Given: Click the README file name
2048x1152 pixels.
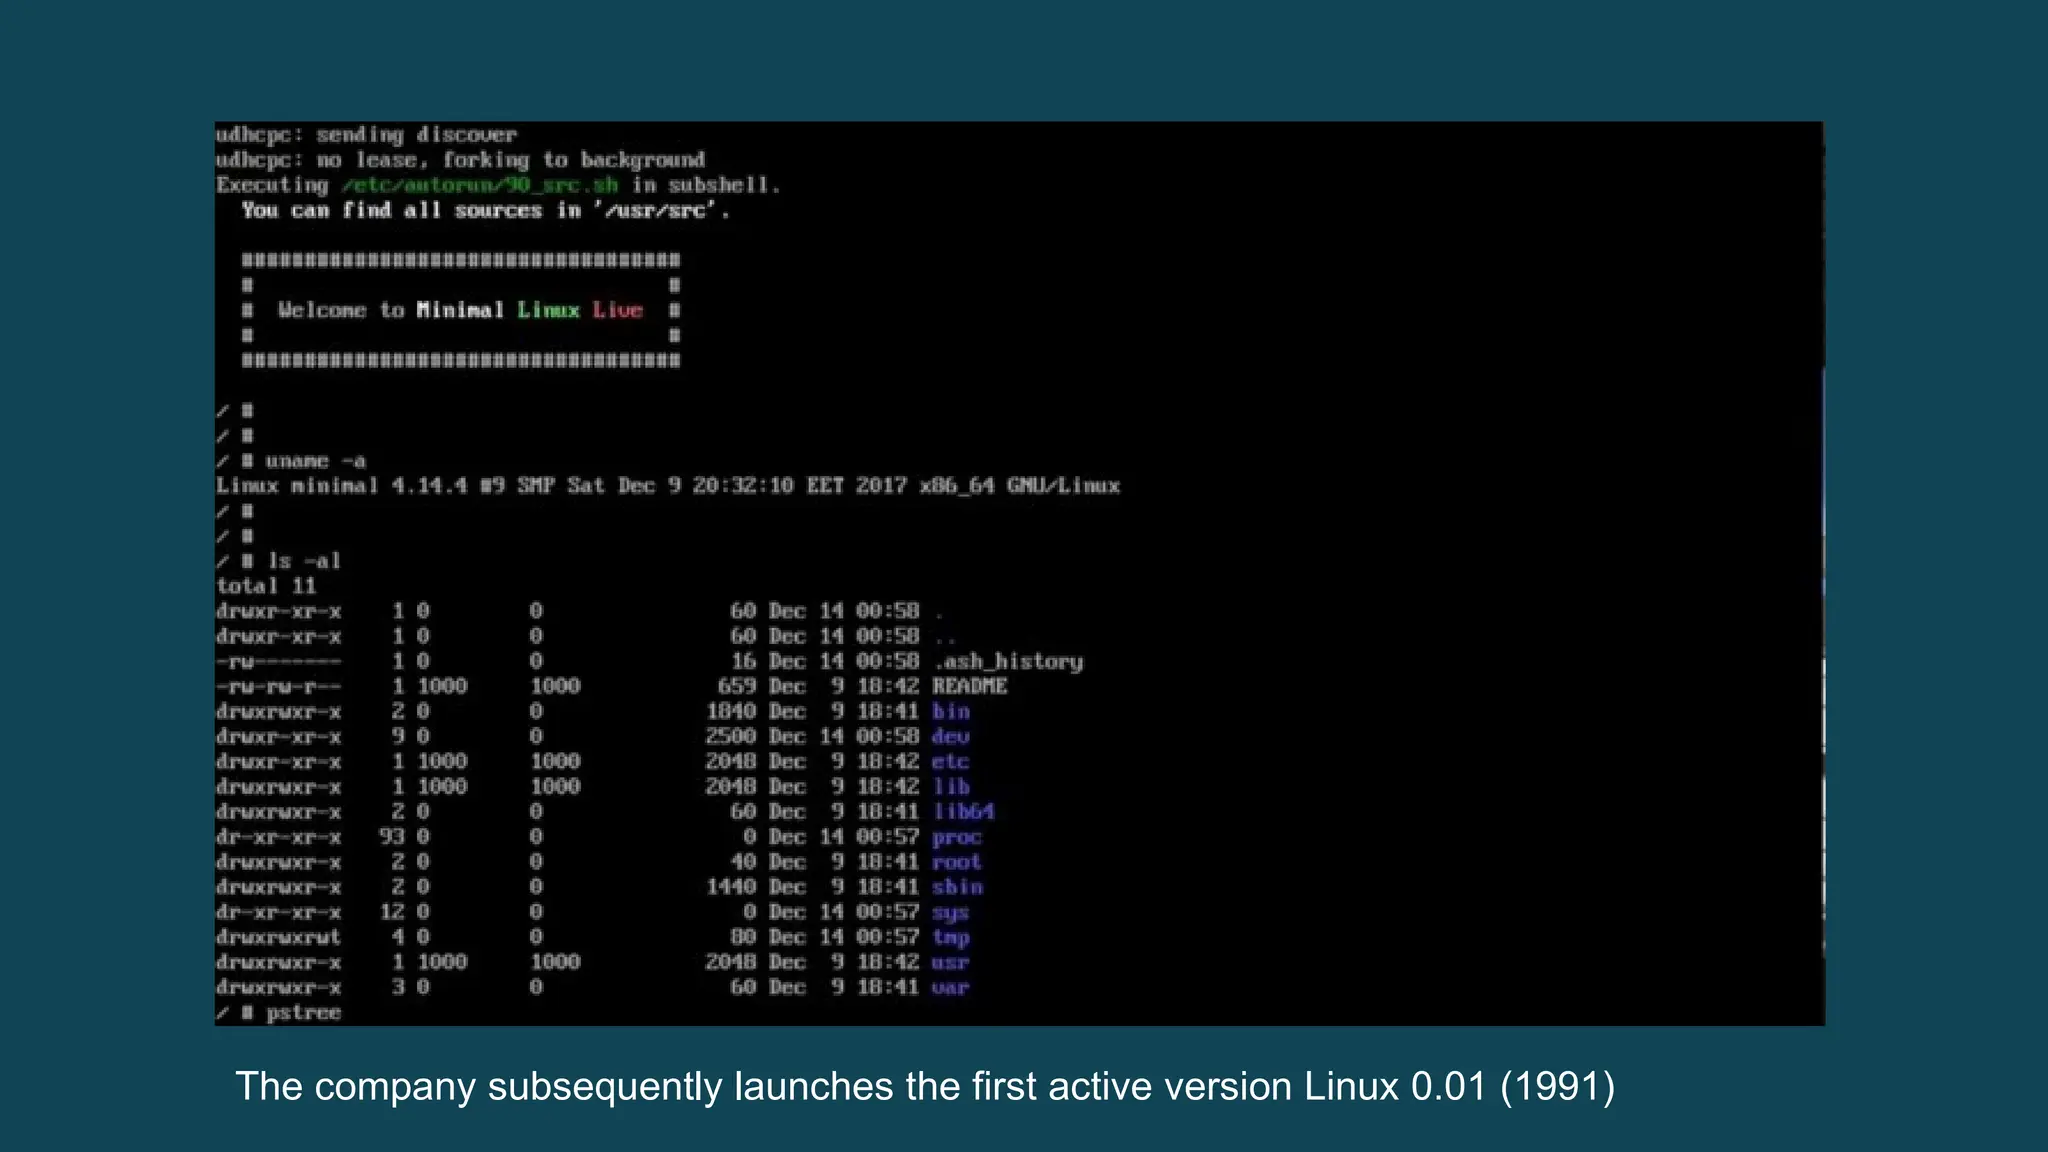Looking at the screenshot, I should pyautogui.click(x=969, y=687).
